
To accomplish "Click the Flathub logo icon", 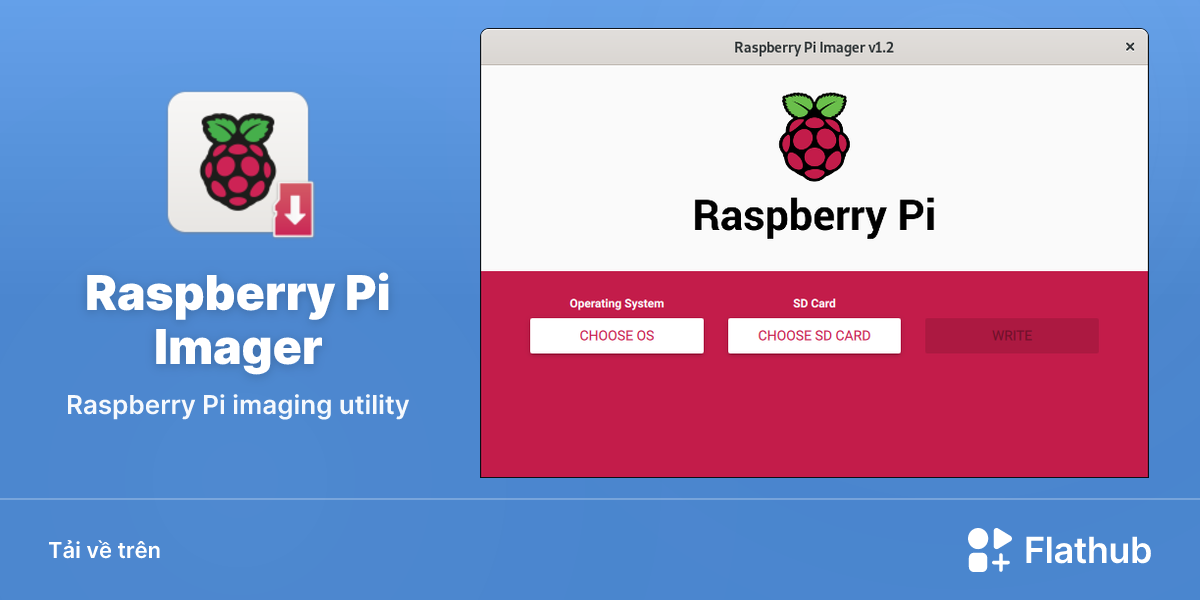I will coord(989,550).
